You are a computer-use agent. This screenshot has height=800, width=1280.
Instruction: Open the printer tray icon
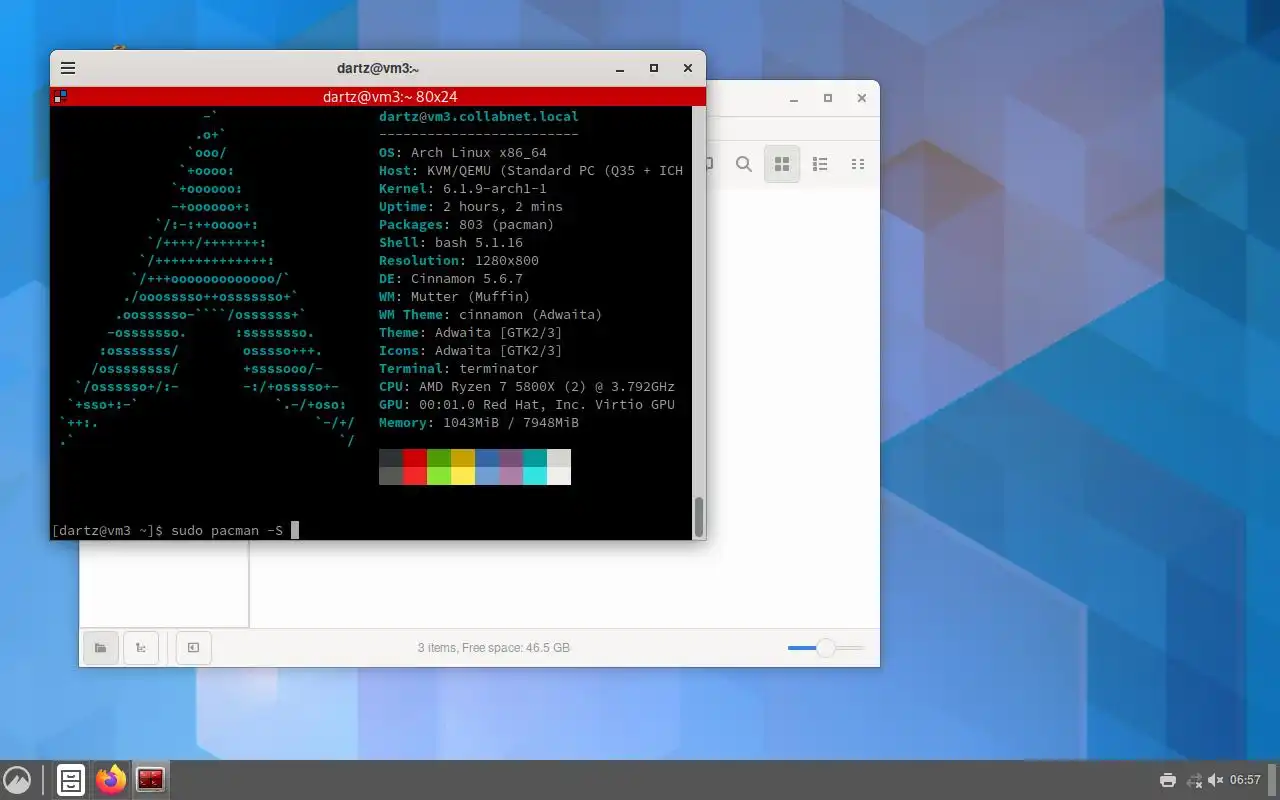point(1167,780)
